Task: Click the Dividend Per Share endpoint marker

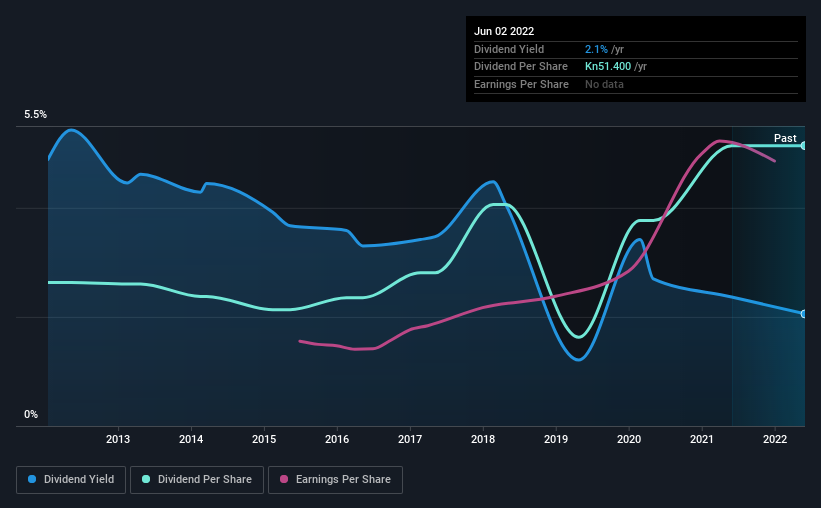Action: [804, 146]
